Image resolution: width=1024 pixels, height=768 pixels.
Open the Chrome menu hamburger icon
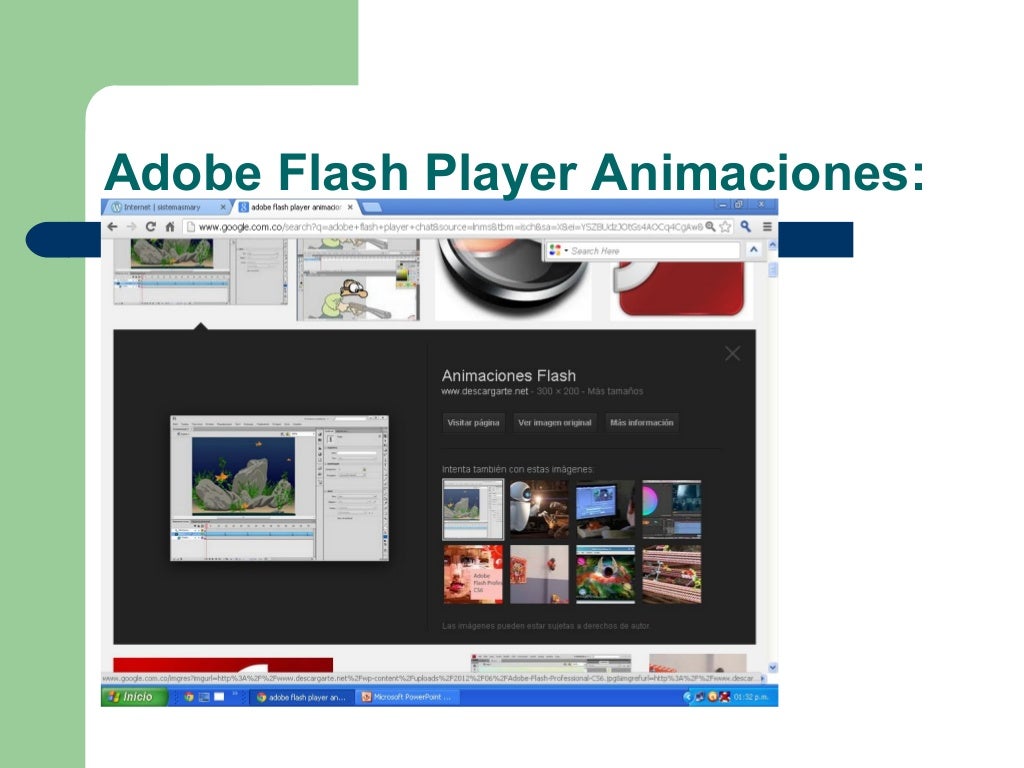767,227
